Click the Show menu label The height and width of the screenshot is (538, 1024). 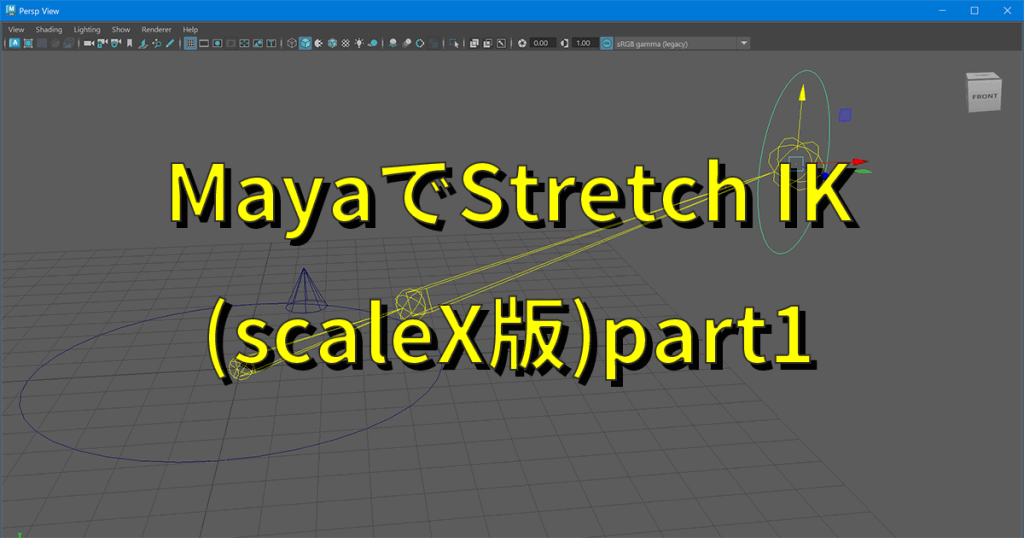coord(121,30)
